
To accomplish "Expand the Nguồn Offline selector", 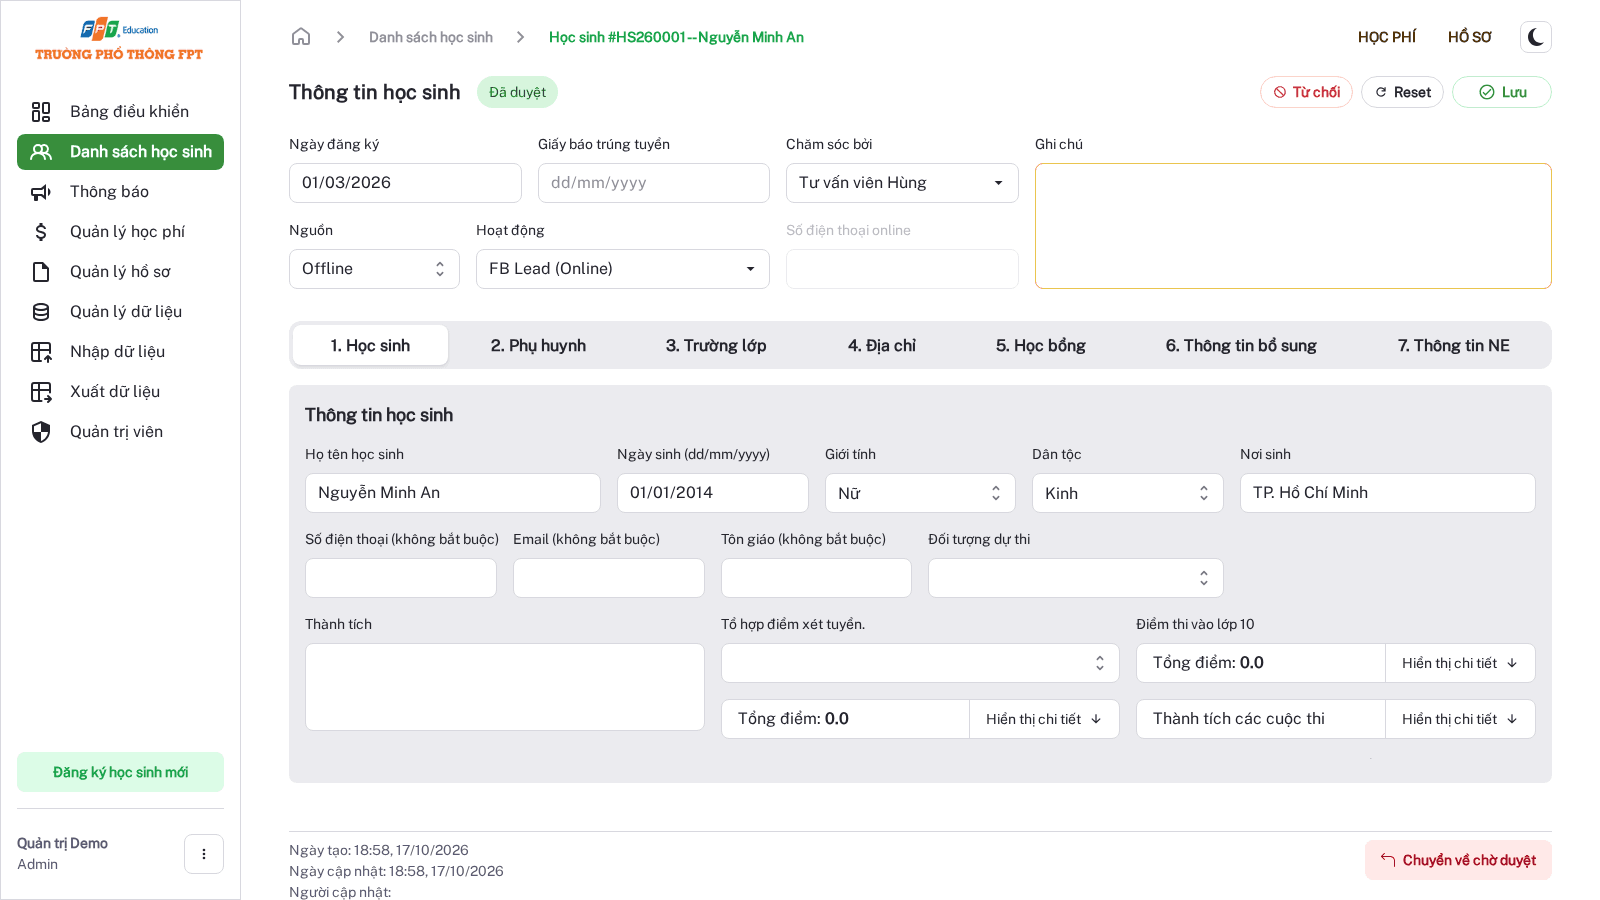I will [374, 269].
